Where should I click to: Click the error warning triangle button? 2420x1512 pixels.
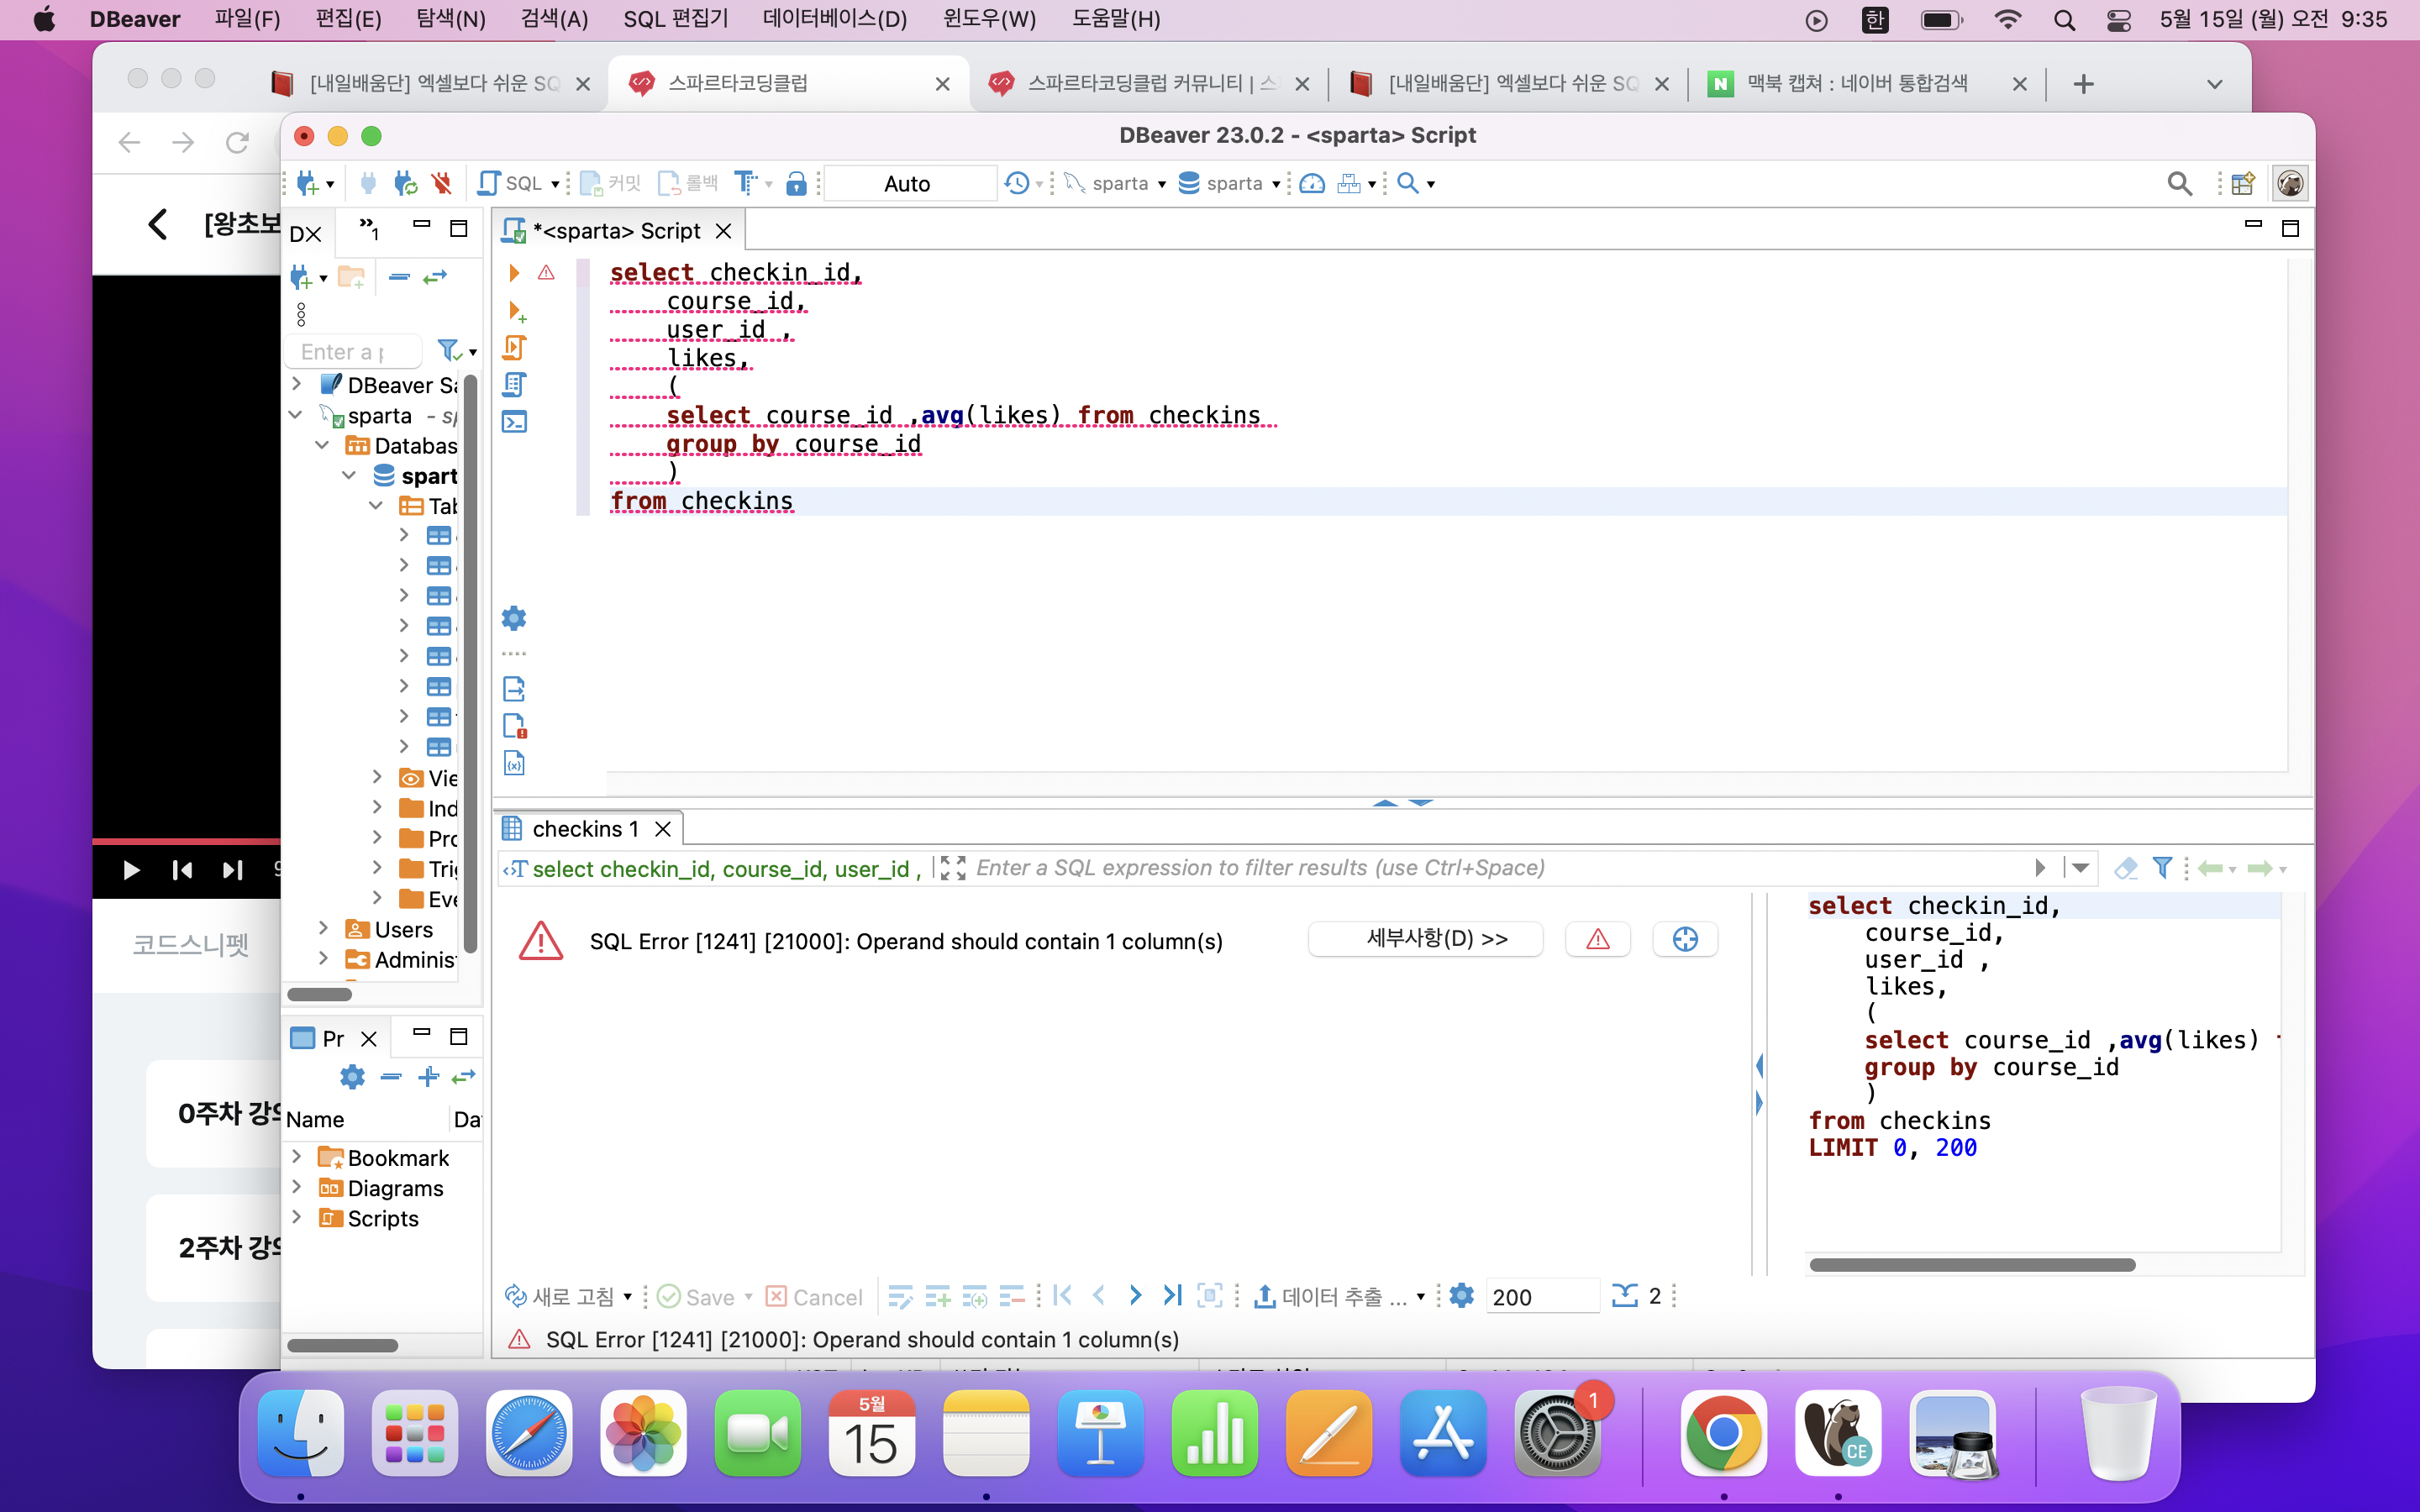pos(1598,939)
